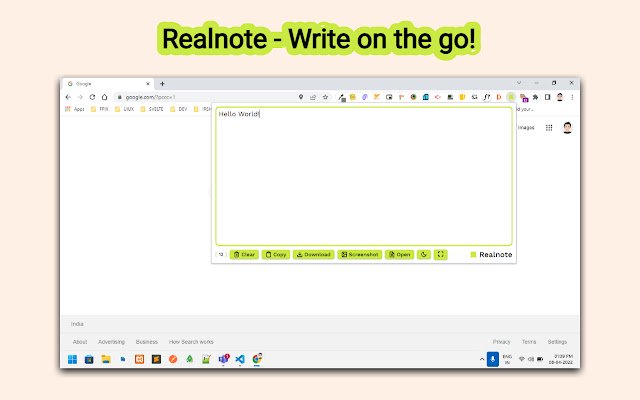
Task: Click the share page icon in address bar
Action: click(313, 97)
